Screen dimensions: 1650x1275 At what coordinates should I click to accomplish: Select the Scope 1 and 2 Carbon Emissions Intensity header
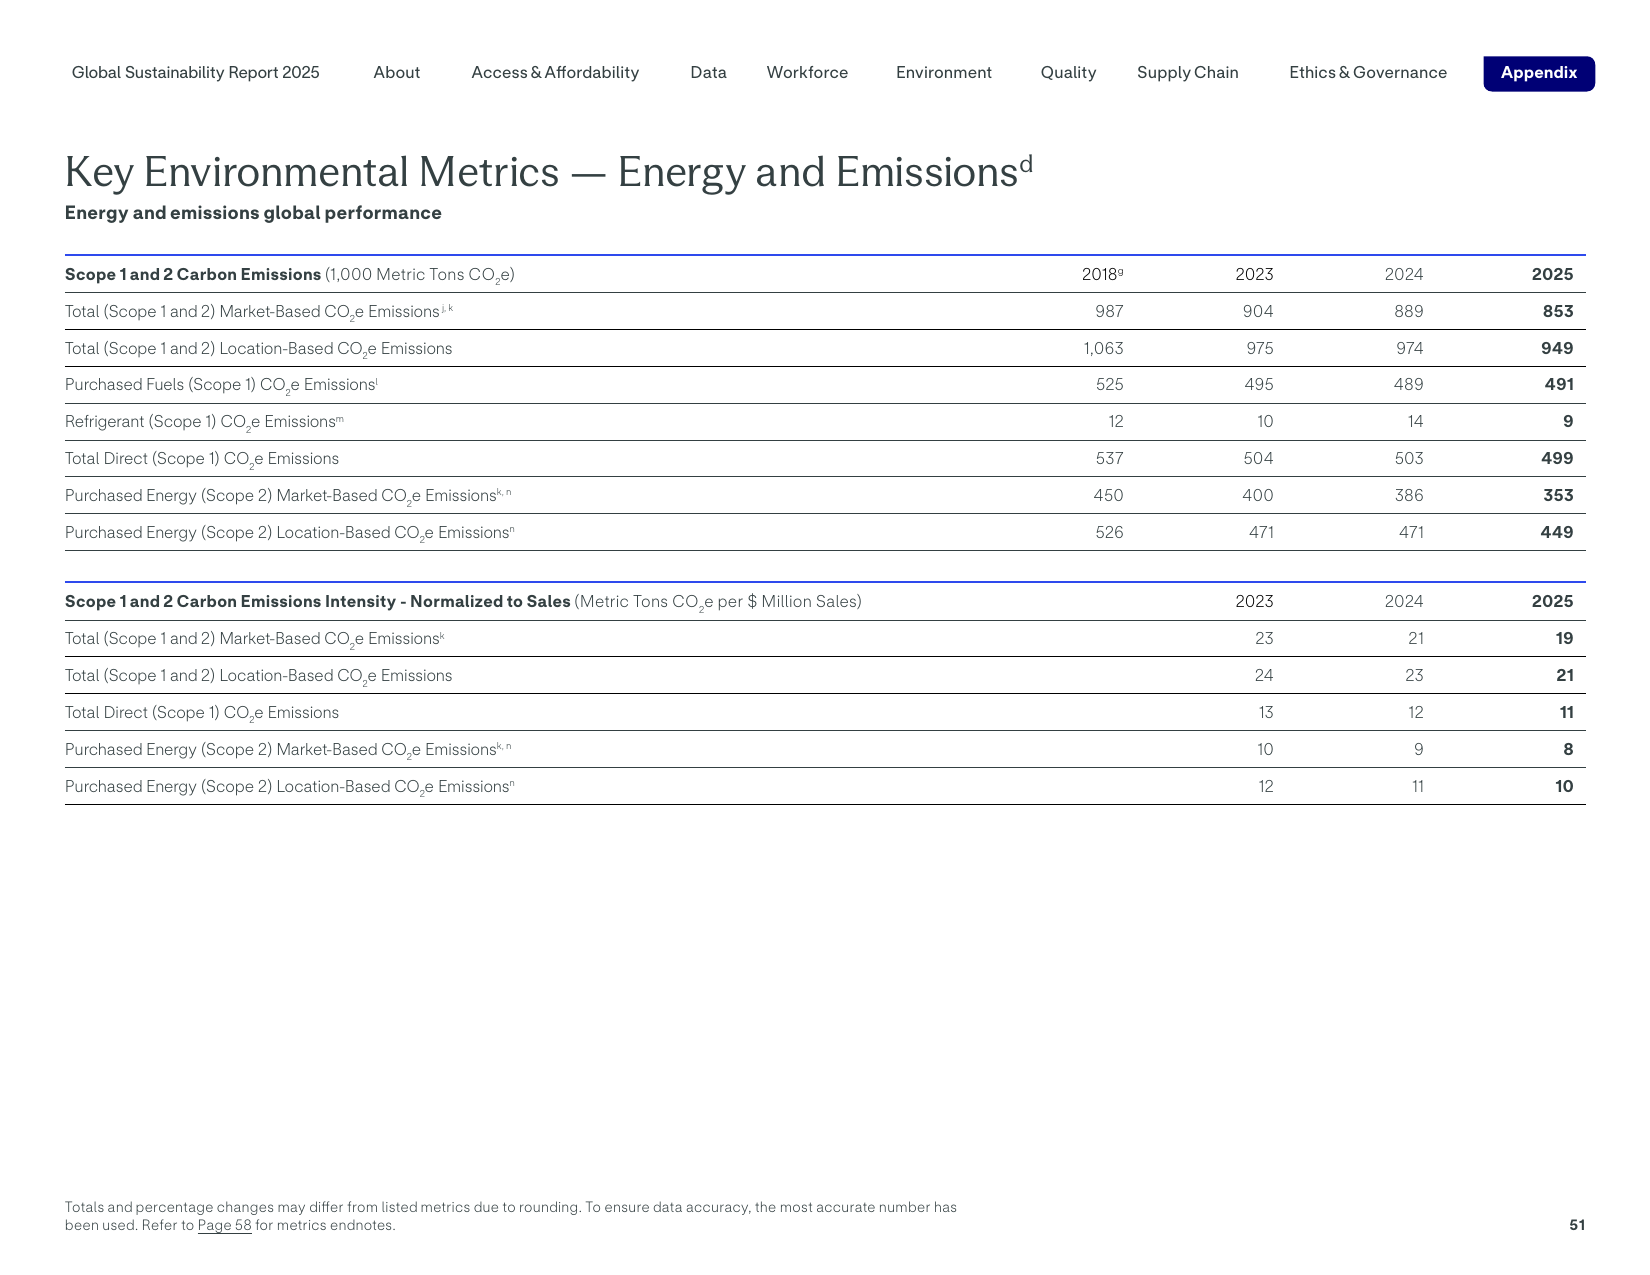tap(463, 602)
